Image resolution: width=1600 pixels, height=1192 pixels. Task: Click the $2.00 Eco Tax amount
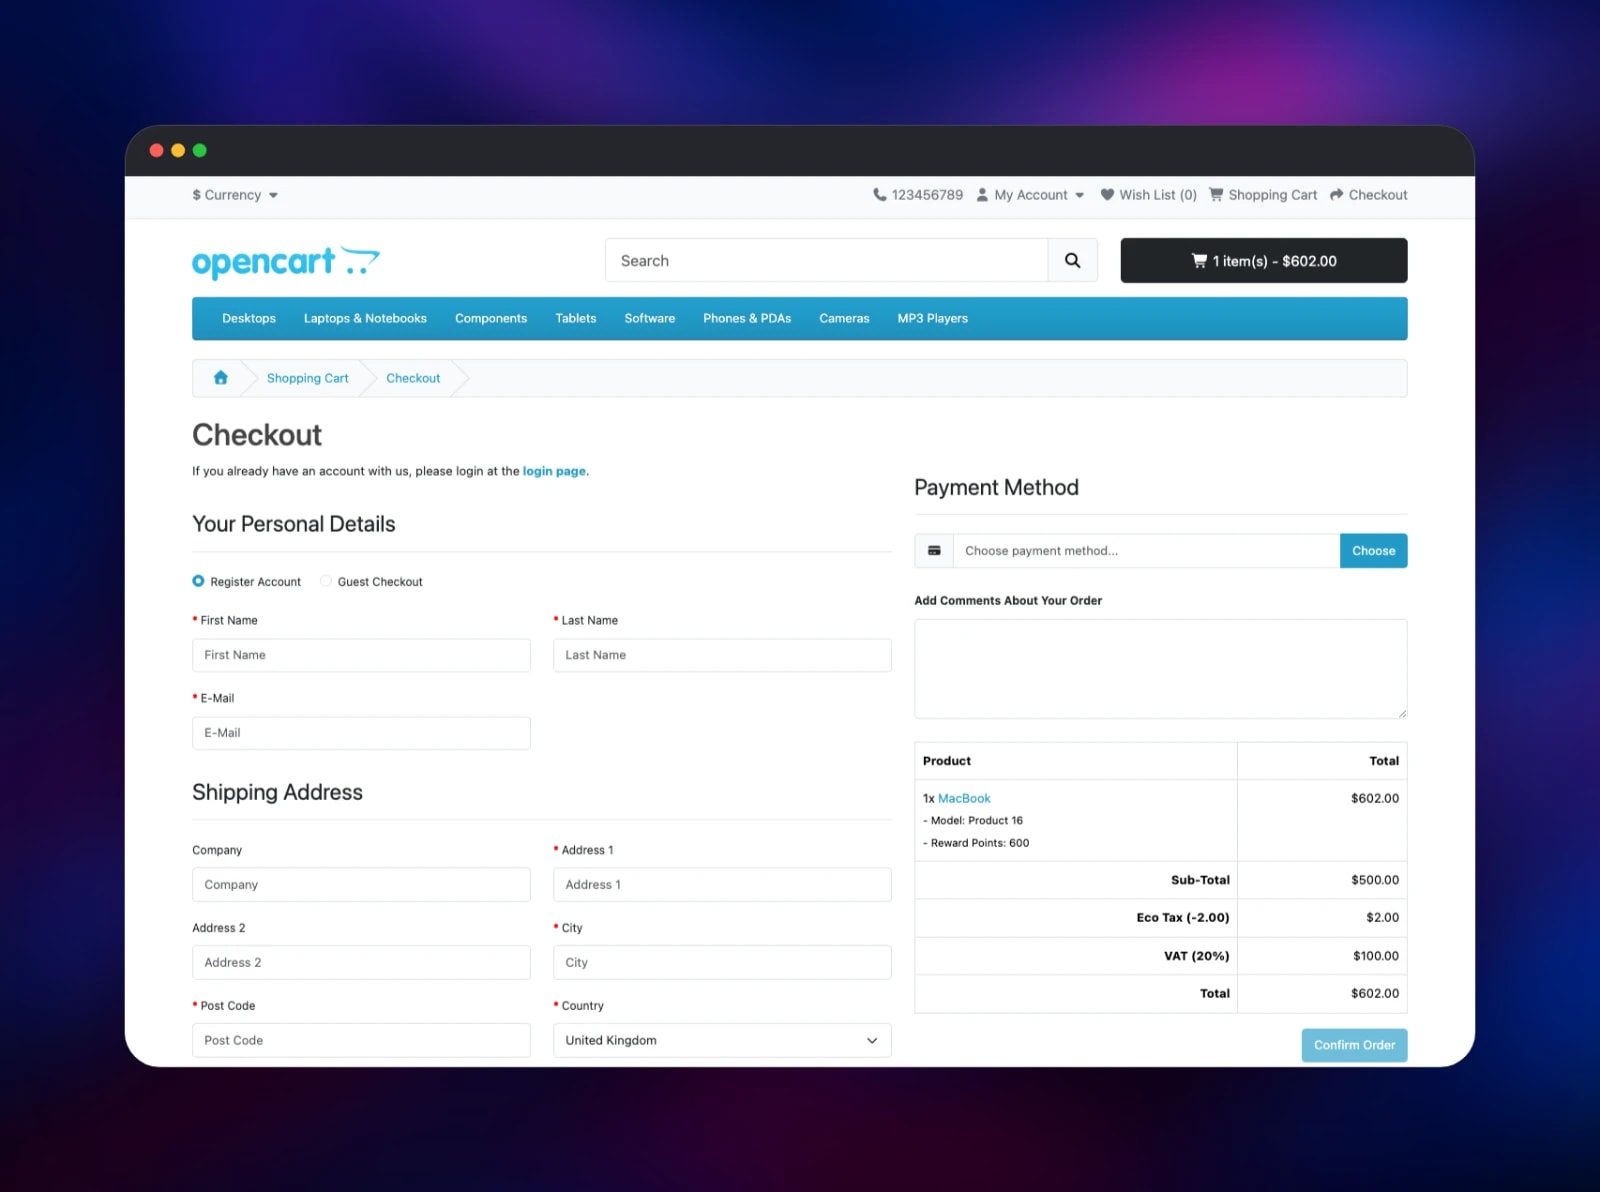pos(1383,918)
